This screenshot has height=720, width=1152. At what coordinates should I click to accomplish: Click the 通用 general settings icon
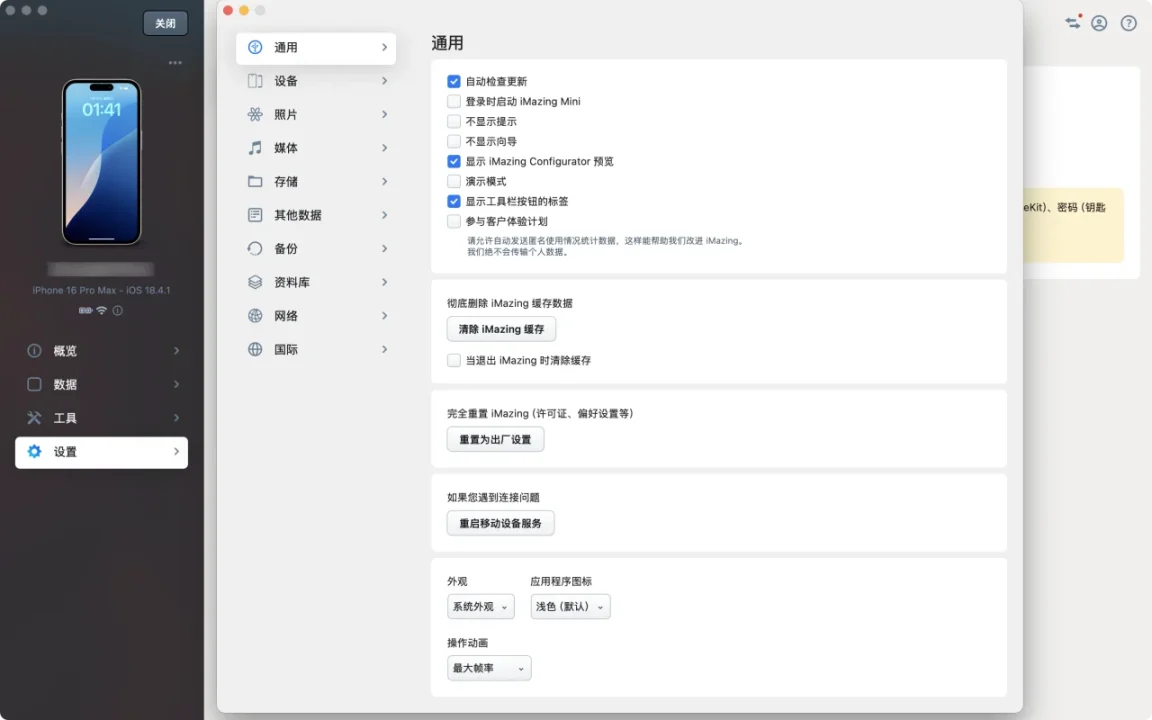pos(255,47)
